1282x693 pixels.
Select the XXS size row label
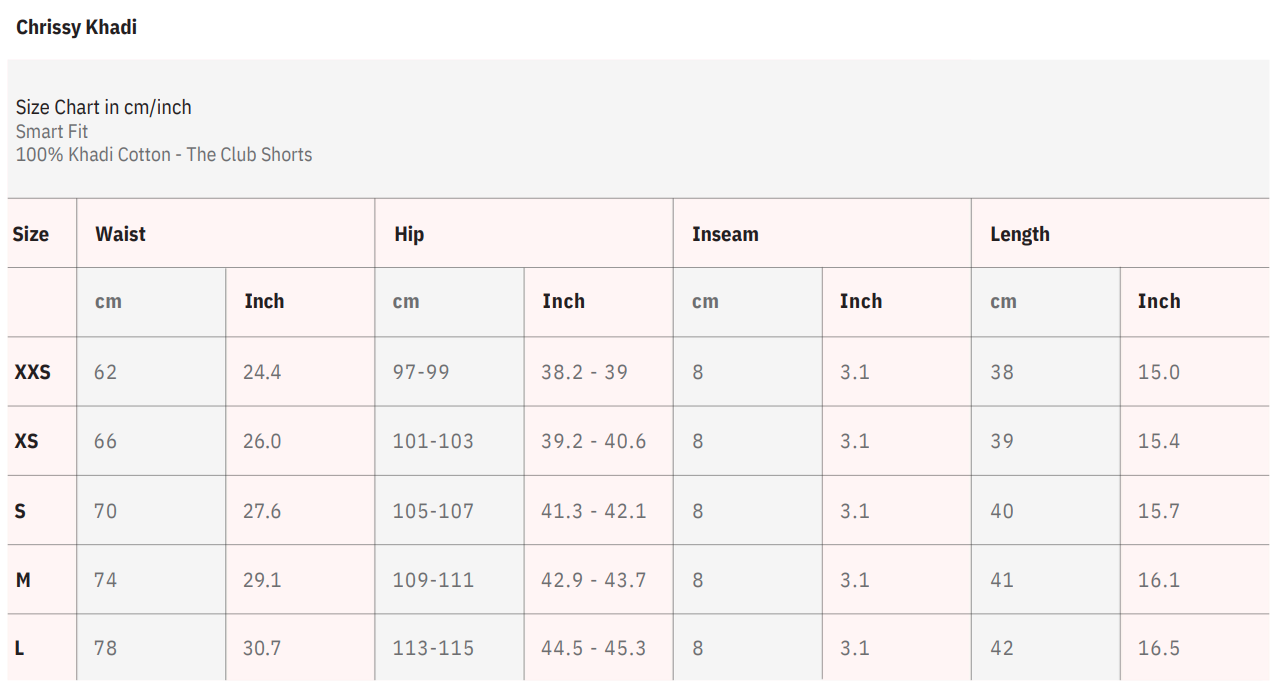tap(32, 372)
